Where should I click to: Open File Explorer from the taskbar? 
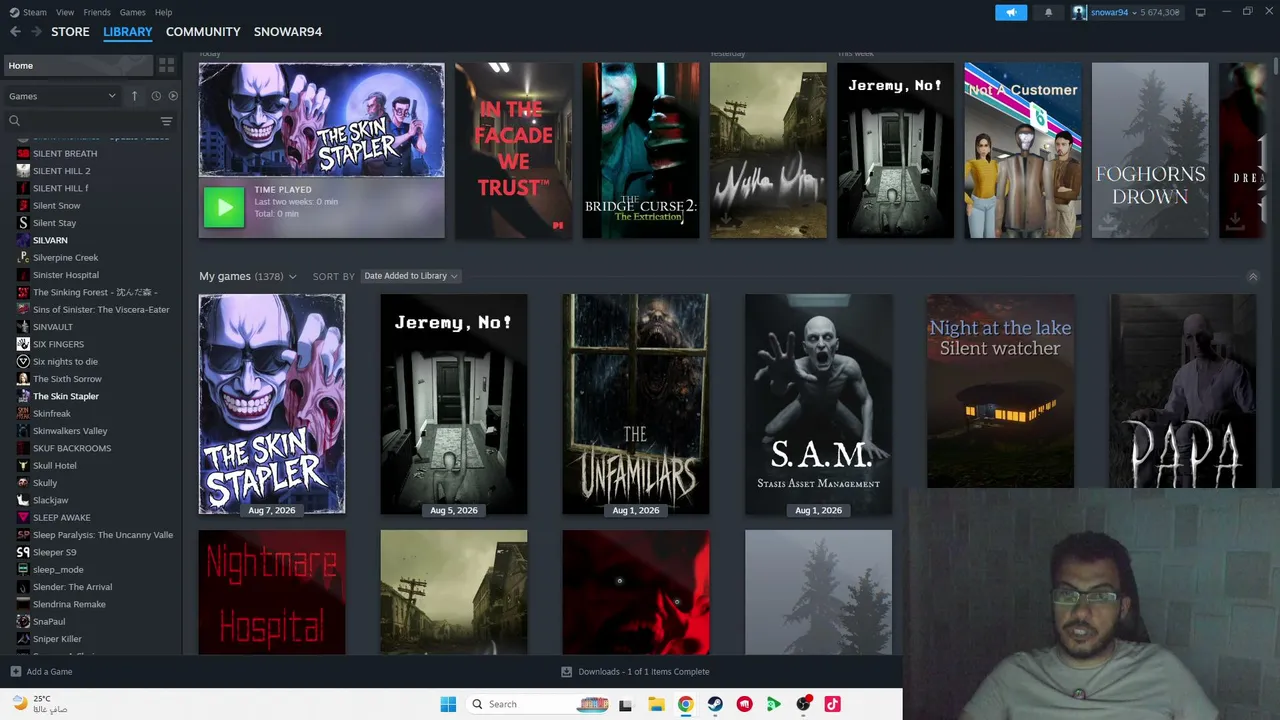656,704
